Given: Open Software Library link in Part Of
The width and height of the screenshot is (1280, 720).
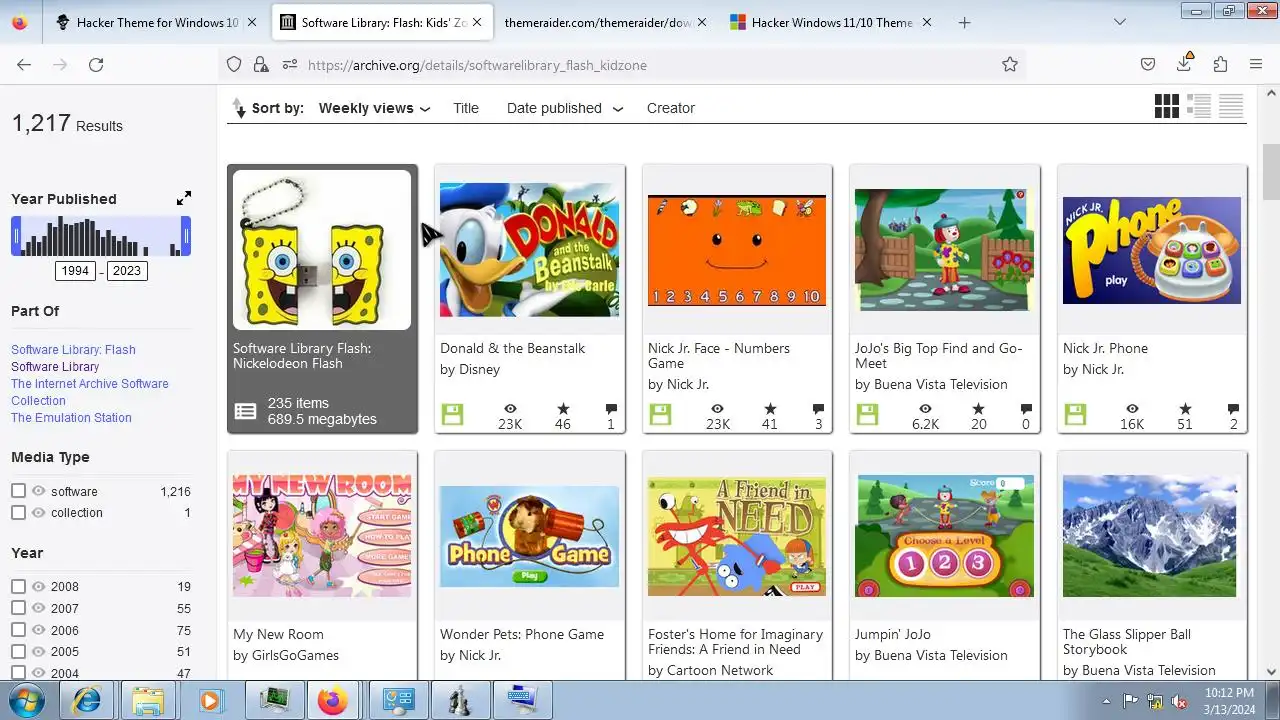Looking at the screenshot, I should [x=55, y=367].
